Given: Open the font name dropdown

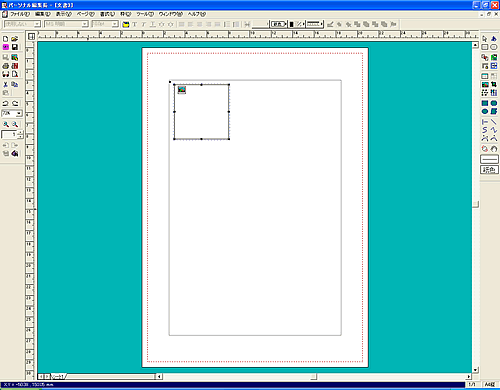Looking at the screenshot, I should pos(85,24).
